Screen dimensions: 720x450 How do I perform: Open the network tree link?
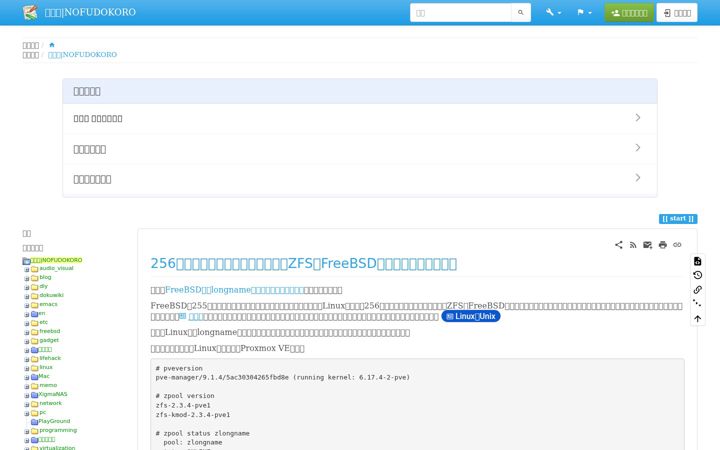pos(51,403)
